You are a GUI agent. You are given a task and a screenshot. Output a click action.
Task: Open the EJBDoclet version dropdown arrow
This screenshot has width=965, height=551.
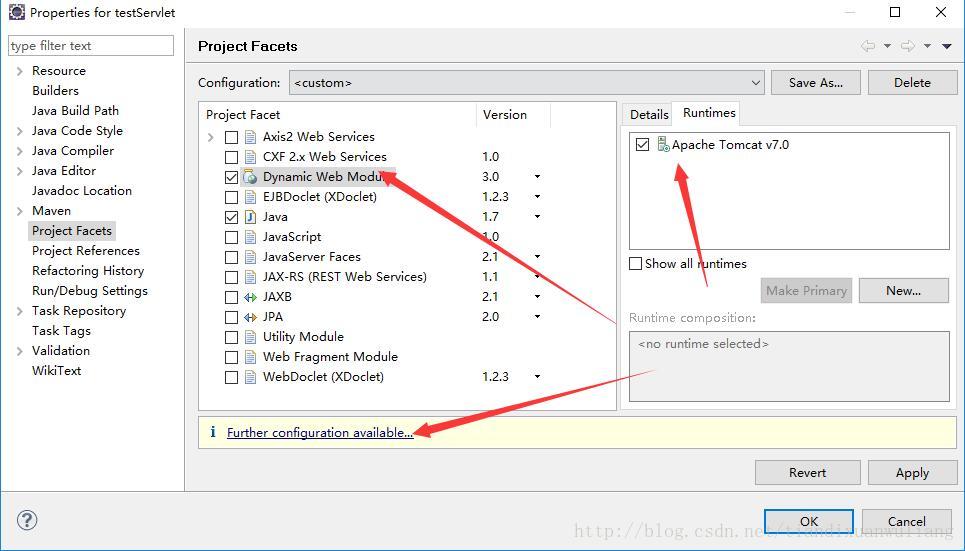[x=537, y=196]
